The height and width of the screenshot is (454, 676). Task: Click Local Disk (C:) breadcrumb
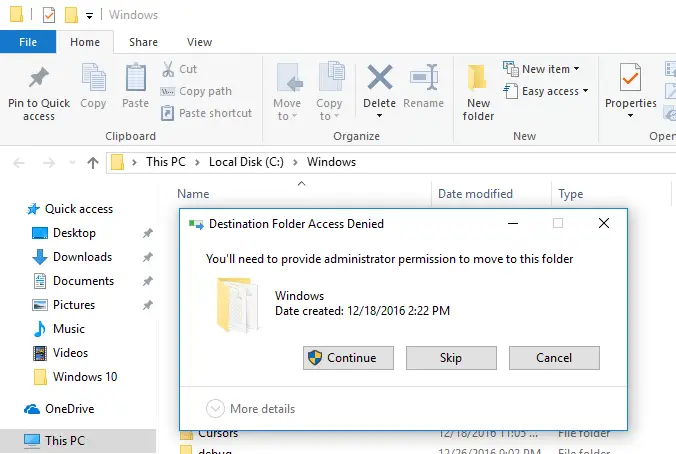246,162
